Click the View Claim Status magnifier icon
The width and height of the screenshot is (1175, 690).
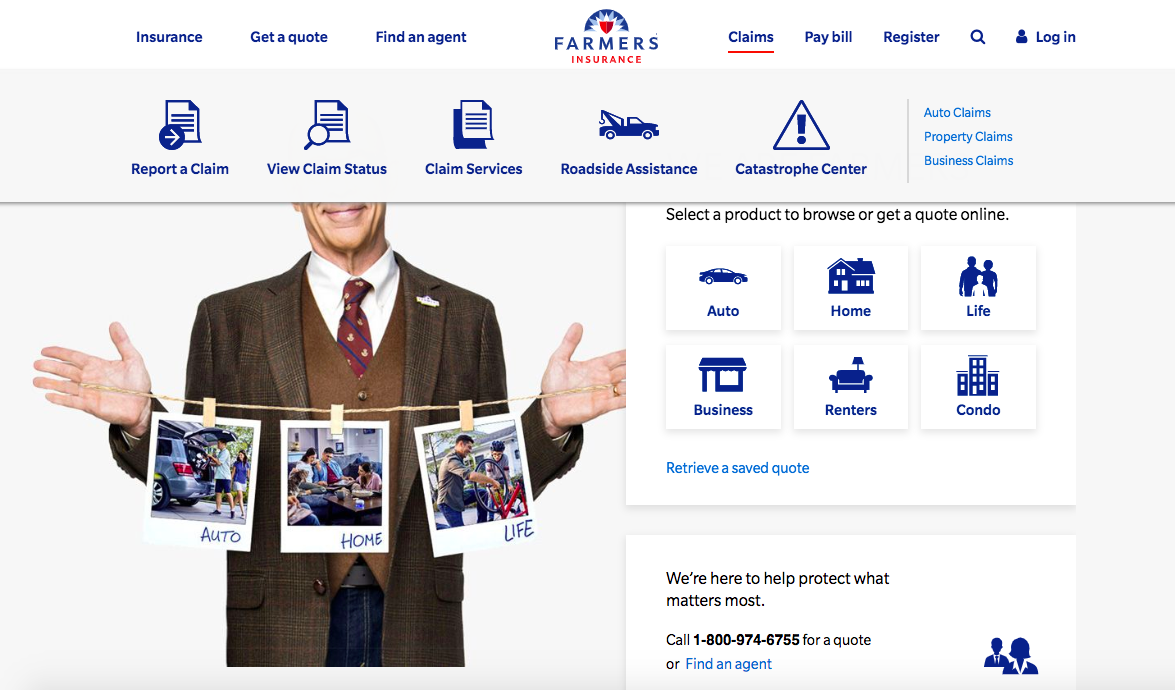tap(327, 124)
